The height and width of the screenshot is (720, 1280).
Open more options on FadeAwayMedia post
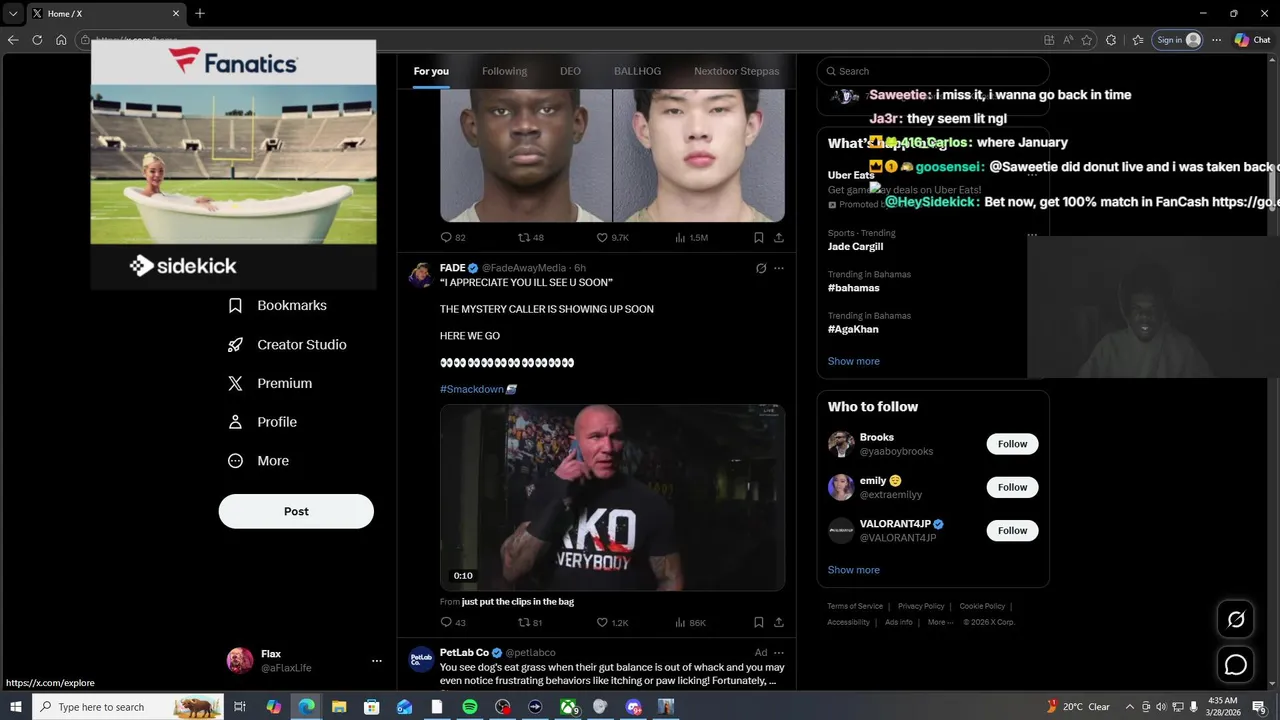(x=779, y=268)
